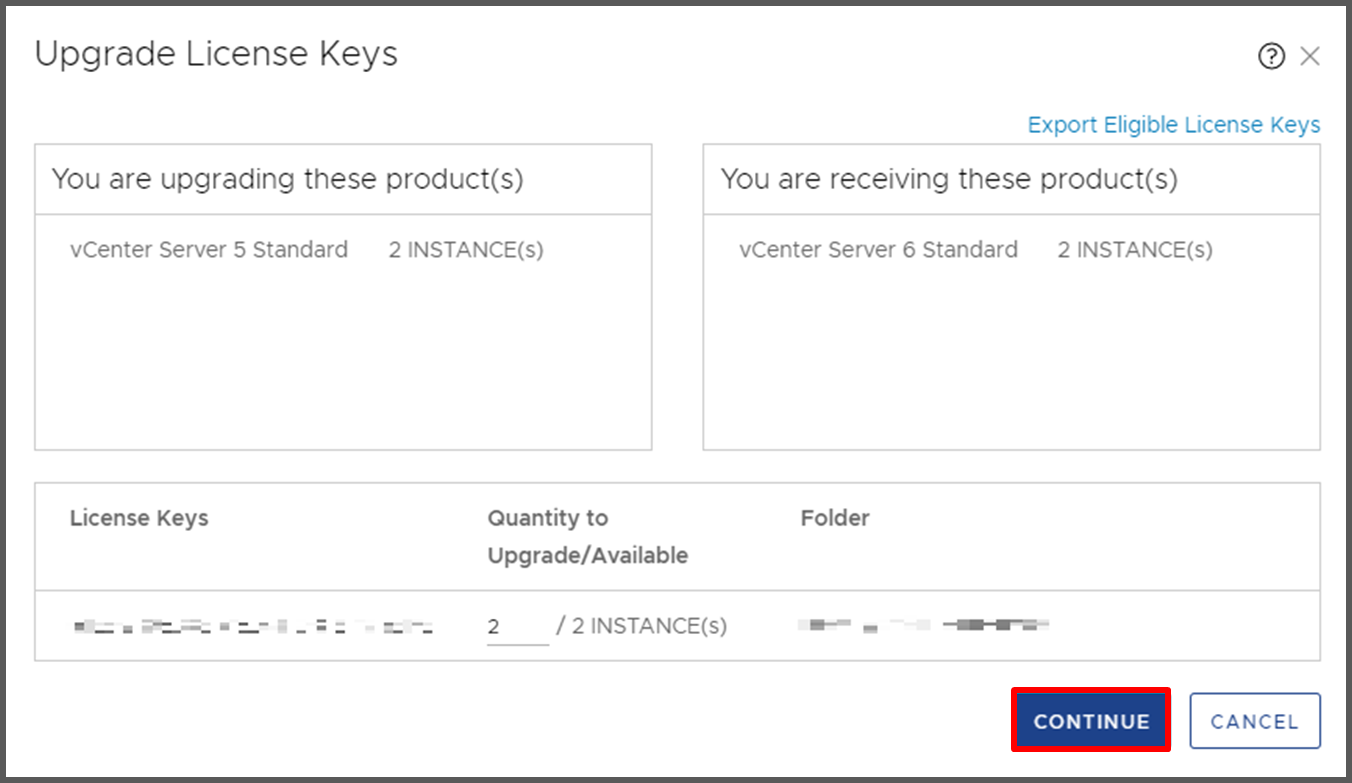Screen dimensions: 1352x783
Task: Select vCenter Server 6 Standard entry
Action: (x=878, y=250)
